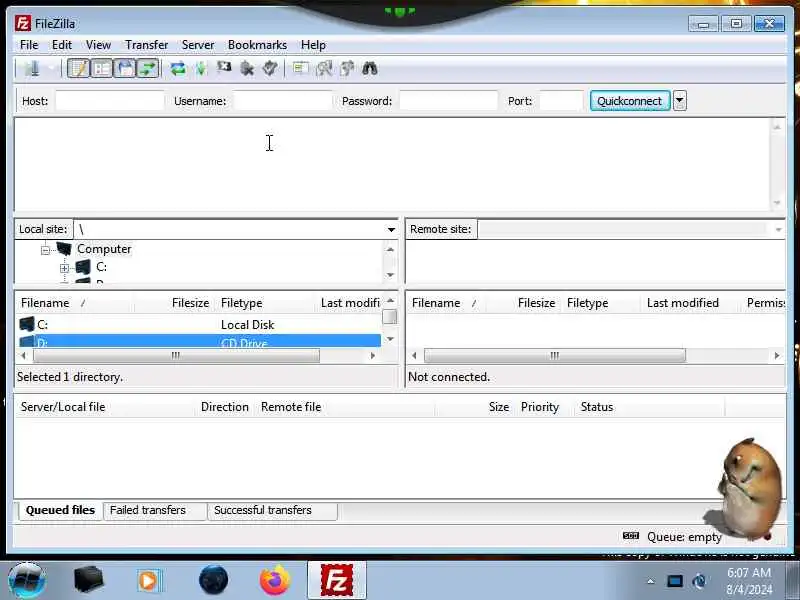Toggle message log display icon
Screen dimensions: 800x600
click(78, 68)
